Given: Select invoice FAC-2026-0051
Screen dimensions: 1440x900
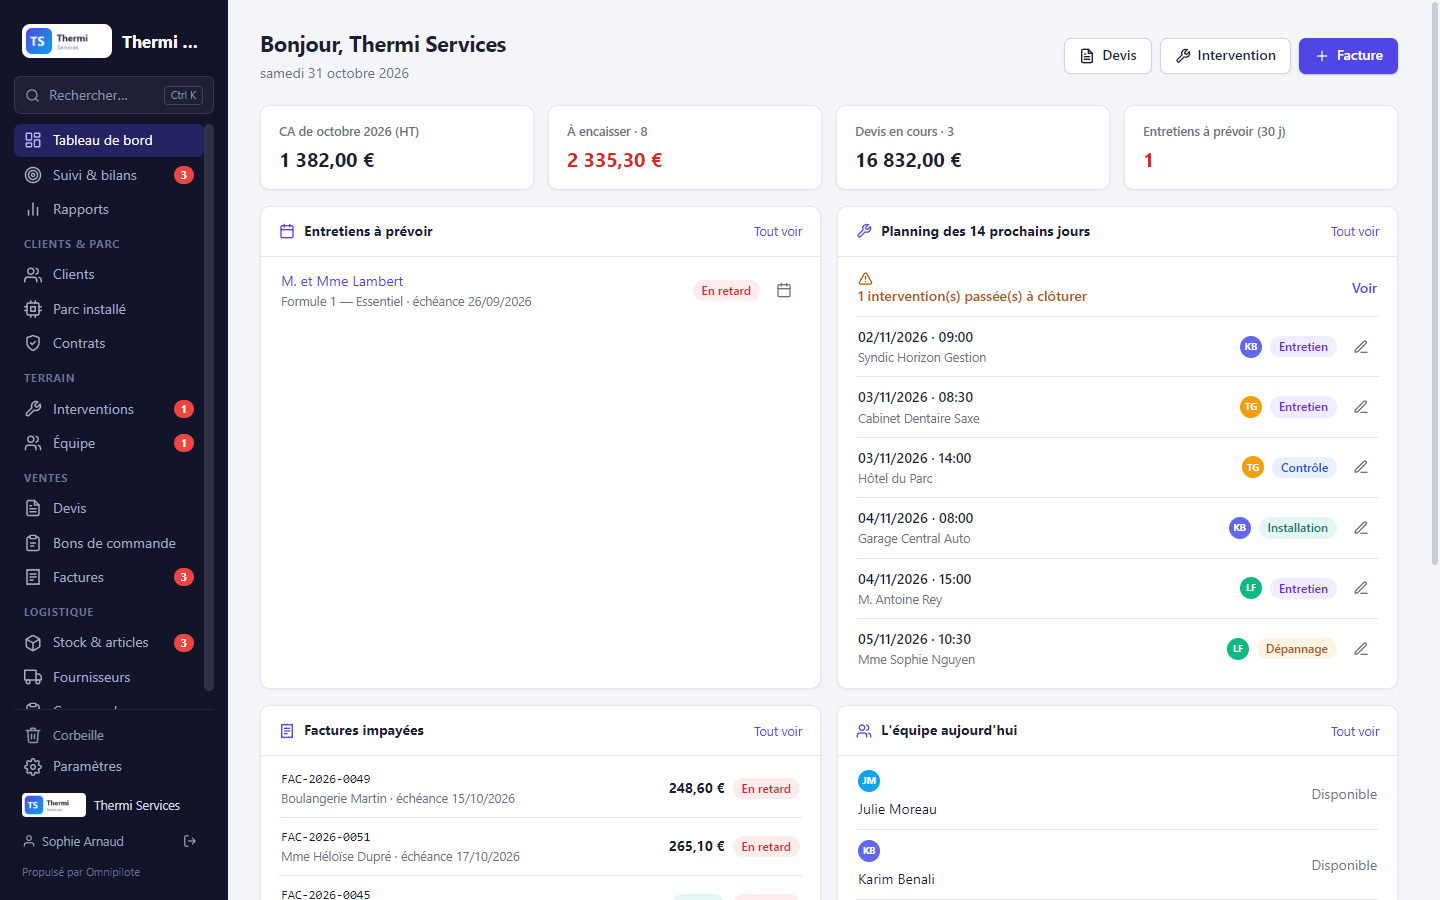Looking at the screenshot, I should tap(540, 847).
